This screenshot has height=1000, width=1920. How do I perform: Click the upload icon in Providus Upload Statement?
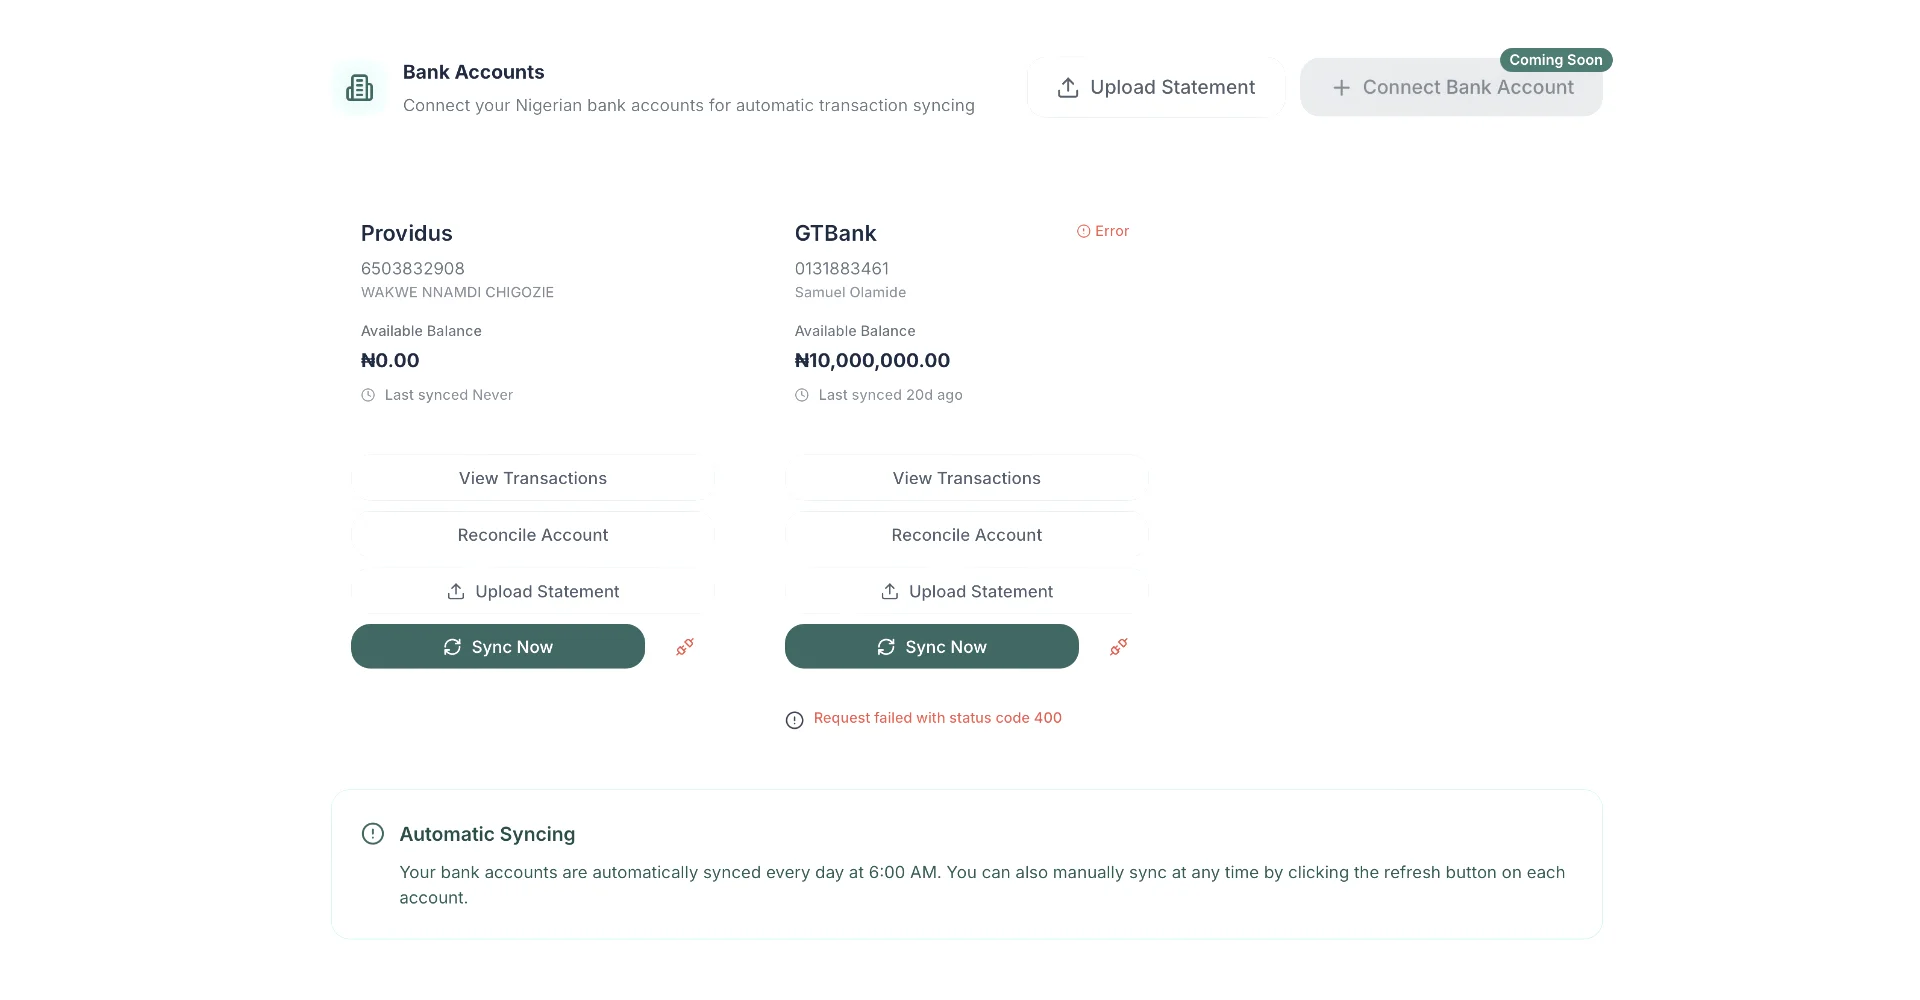coord(456,591)
